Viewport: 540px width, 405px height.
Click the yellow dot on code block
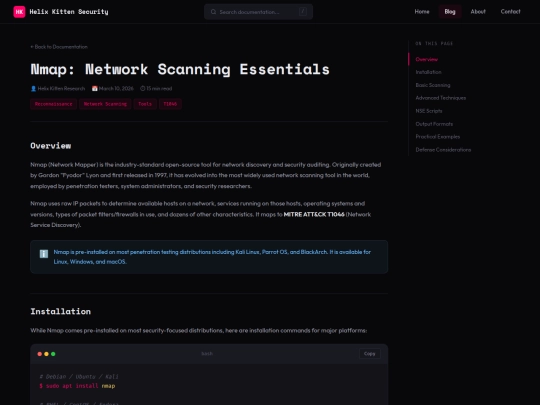tap(46, 354)
